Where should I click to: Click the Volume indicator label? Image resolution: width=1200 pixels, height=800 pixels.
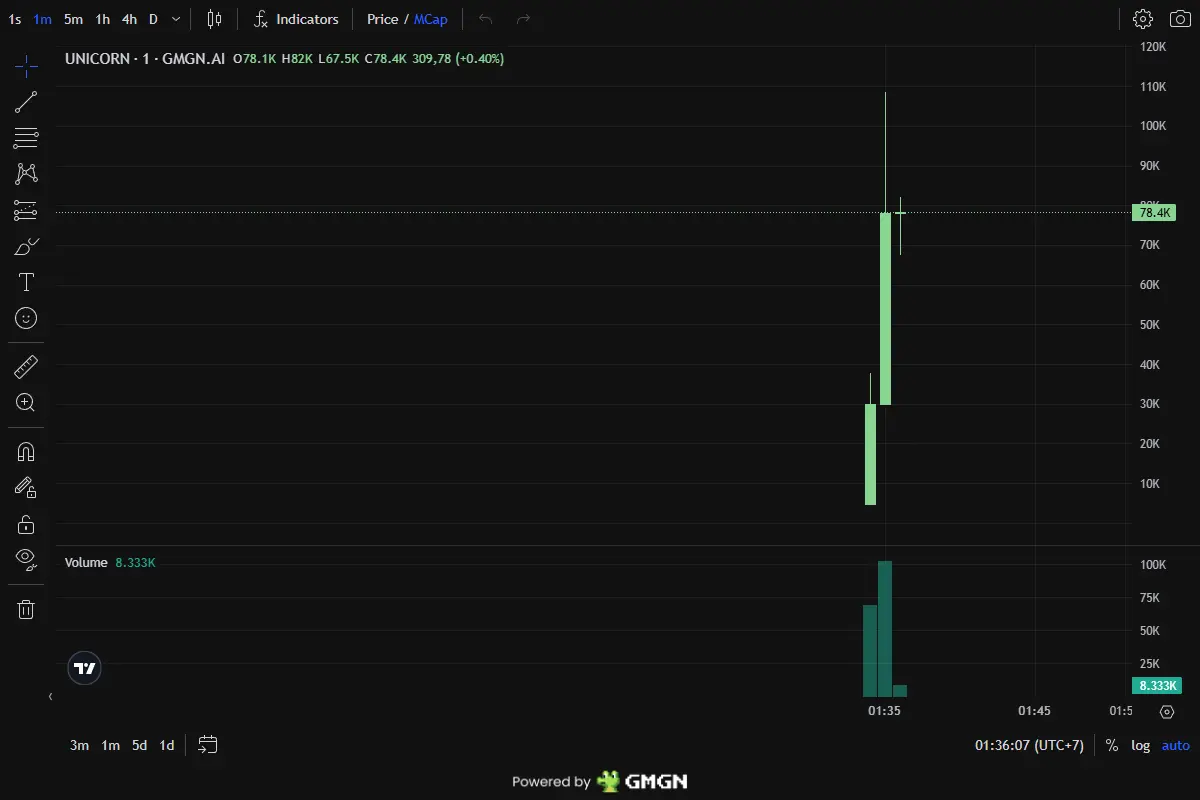point(86,562)
